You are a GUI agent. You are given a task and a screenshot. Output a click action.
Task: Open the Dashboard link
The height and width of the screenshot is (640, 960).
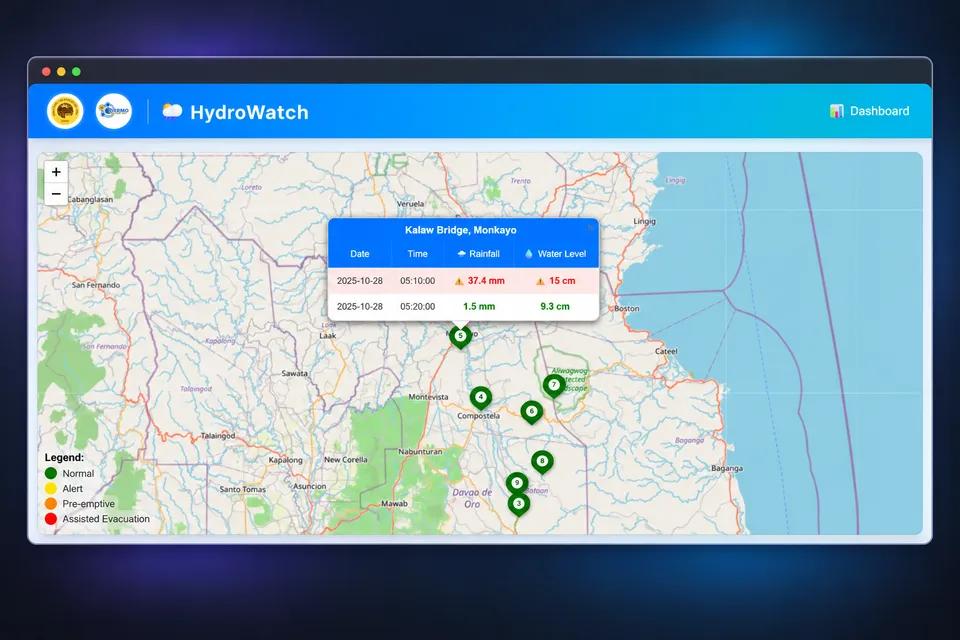tap(869, 111)
